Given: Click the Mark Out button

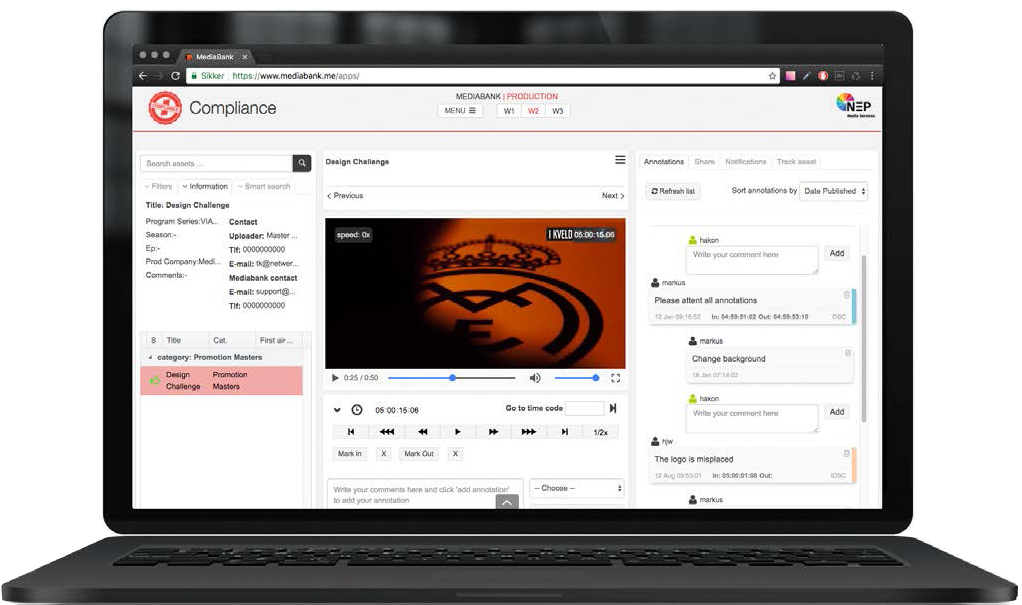Looking at the screenshot, I should 418,454.
